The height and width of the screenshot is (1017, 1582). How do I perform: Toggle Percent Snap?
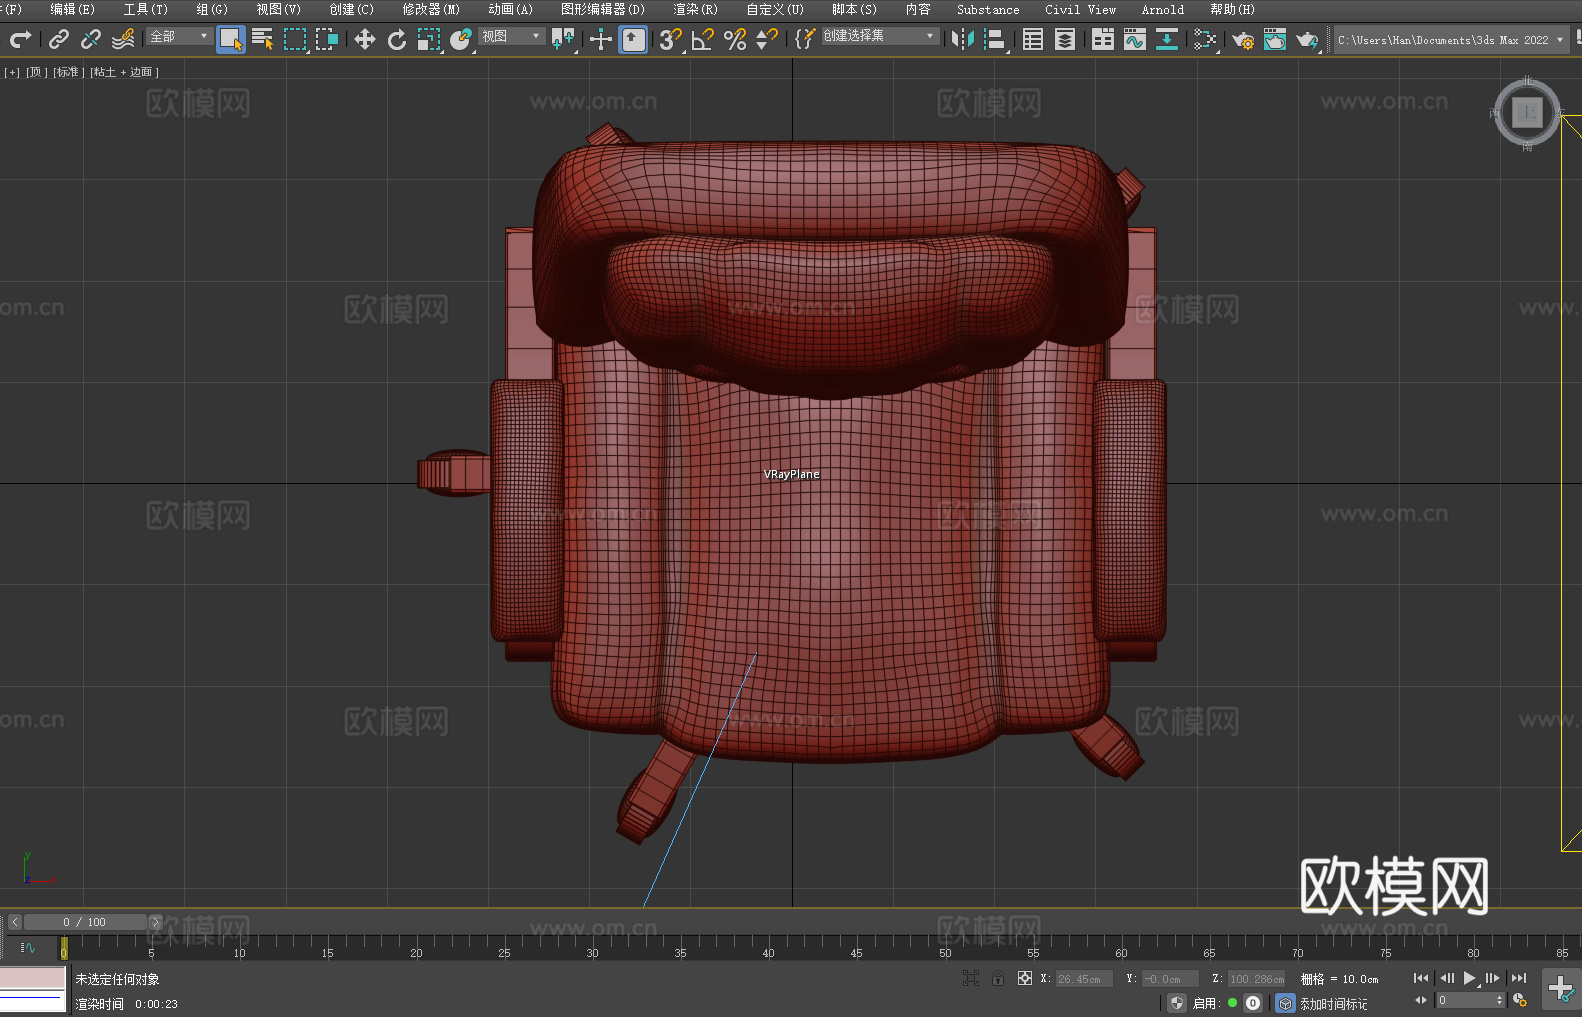point(735,39)
